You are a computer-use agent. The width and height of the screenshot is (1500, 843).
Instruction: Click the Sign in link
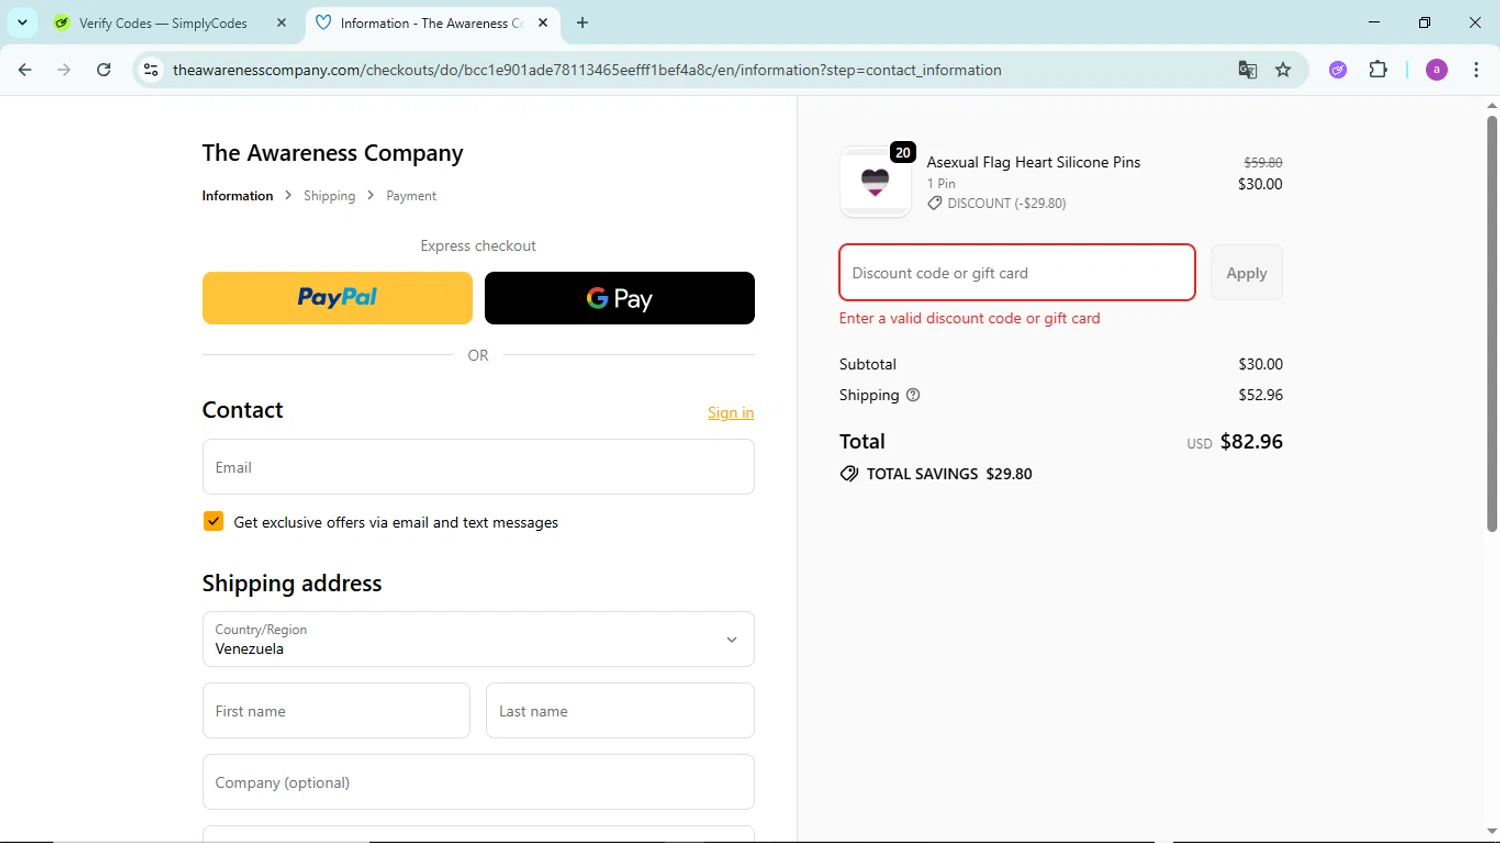click(731, 413)
